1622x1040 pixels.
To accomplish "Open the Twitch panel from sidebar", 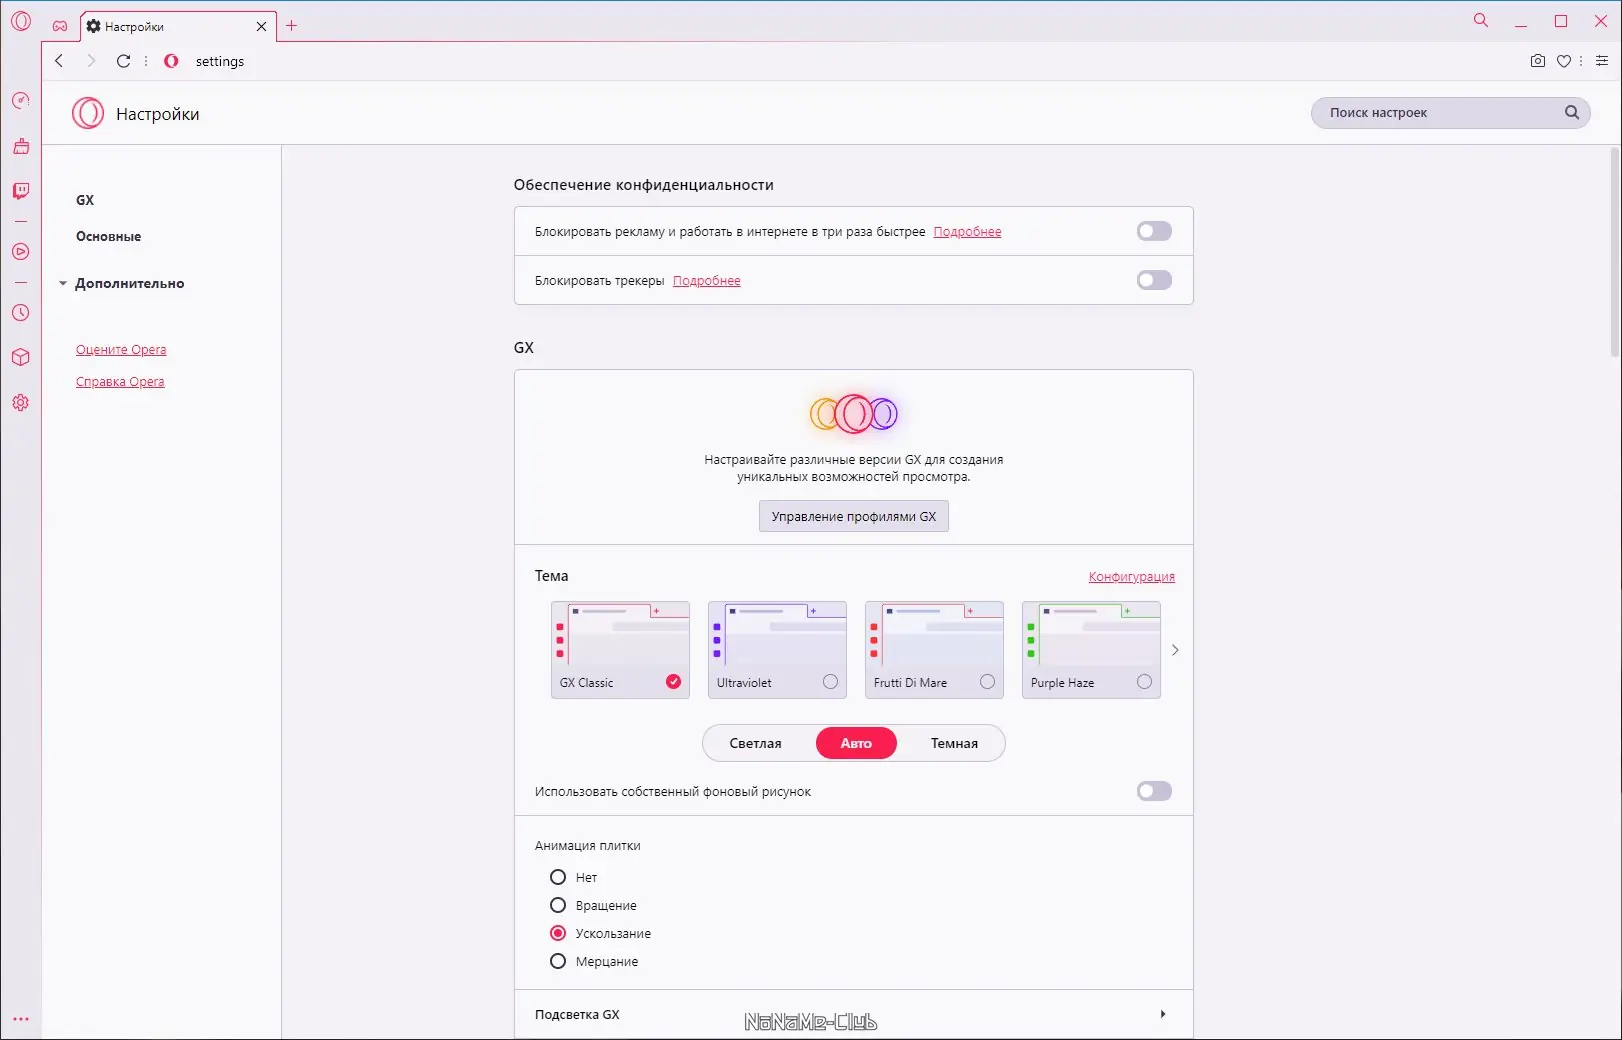I will tap(21, 190).
